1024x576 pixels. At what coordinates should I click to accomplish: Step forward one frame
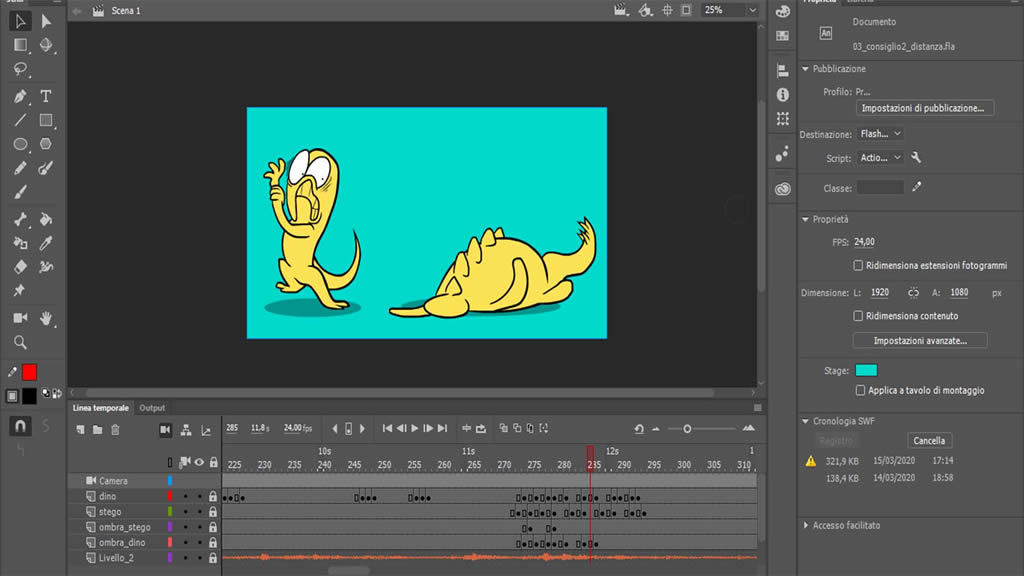(428, 428)
